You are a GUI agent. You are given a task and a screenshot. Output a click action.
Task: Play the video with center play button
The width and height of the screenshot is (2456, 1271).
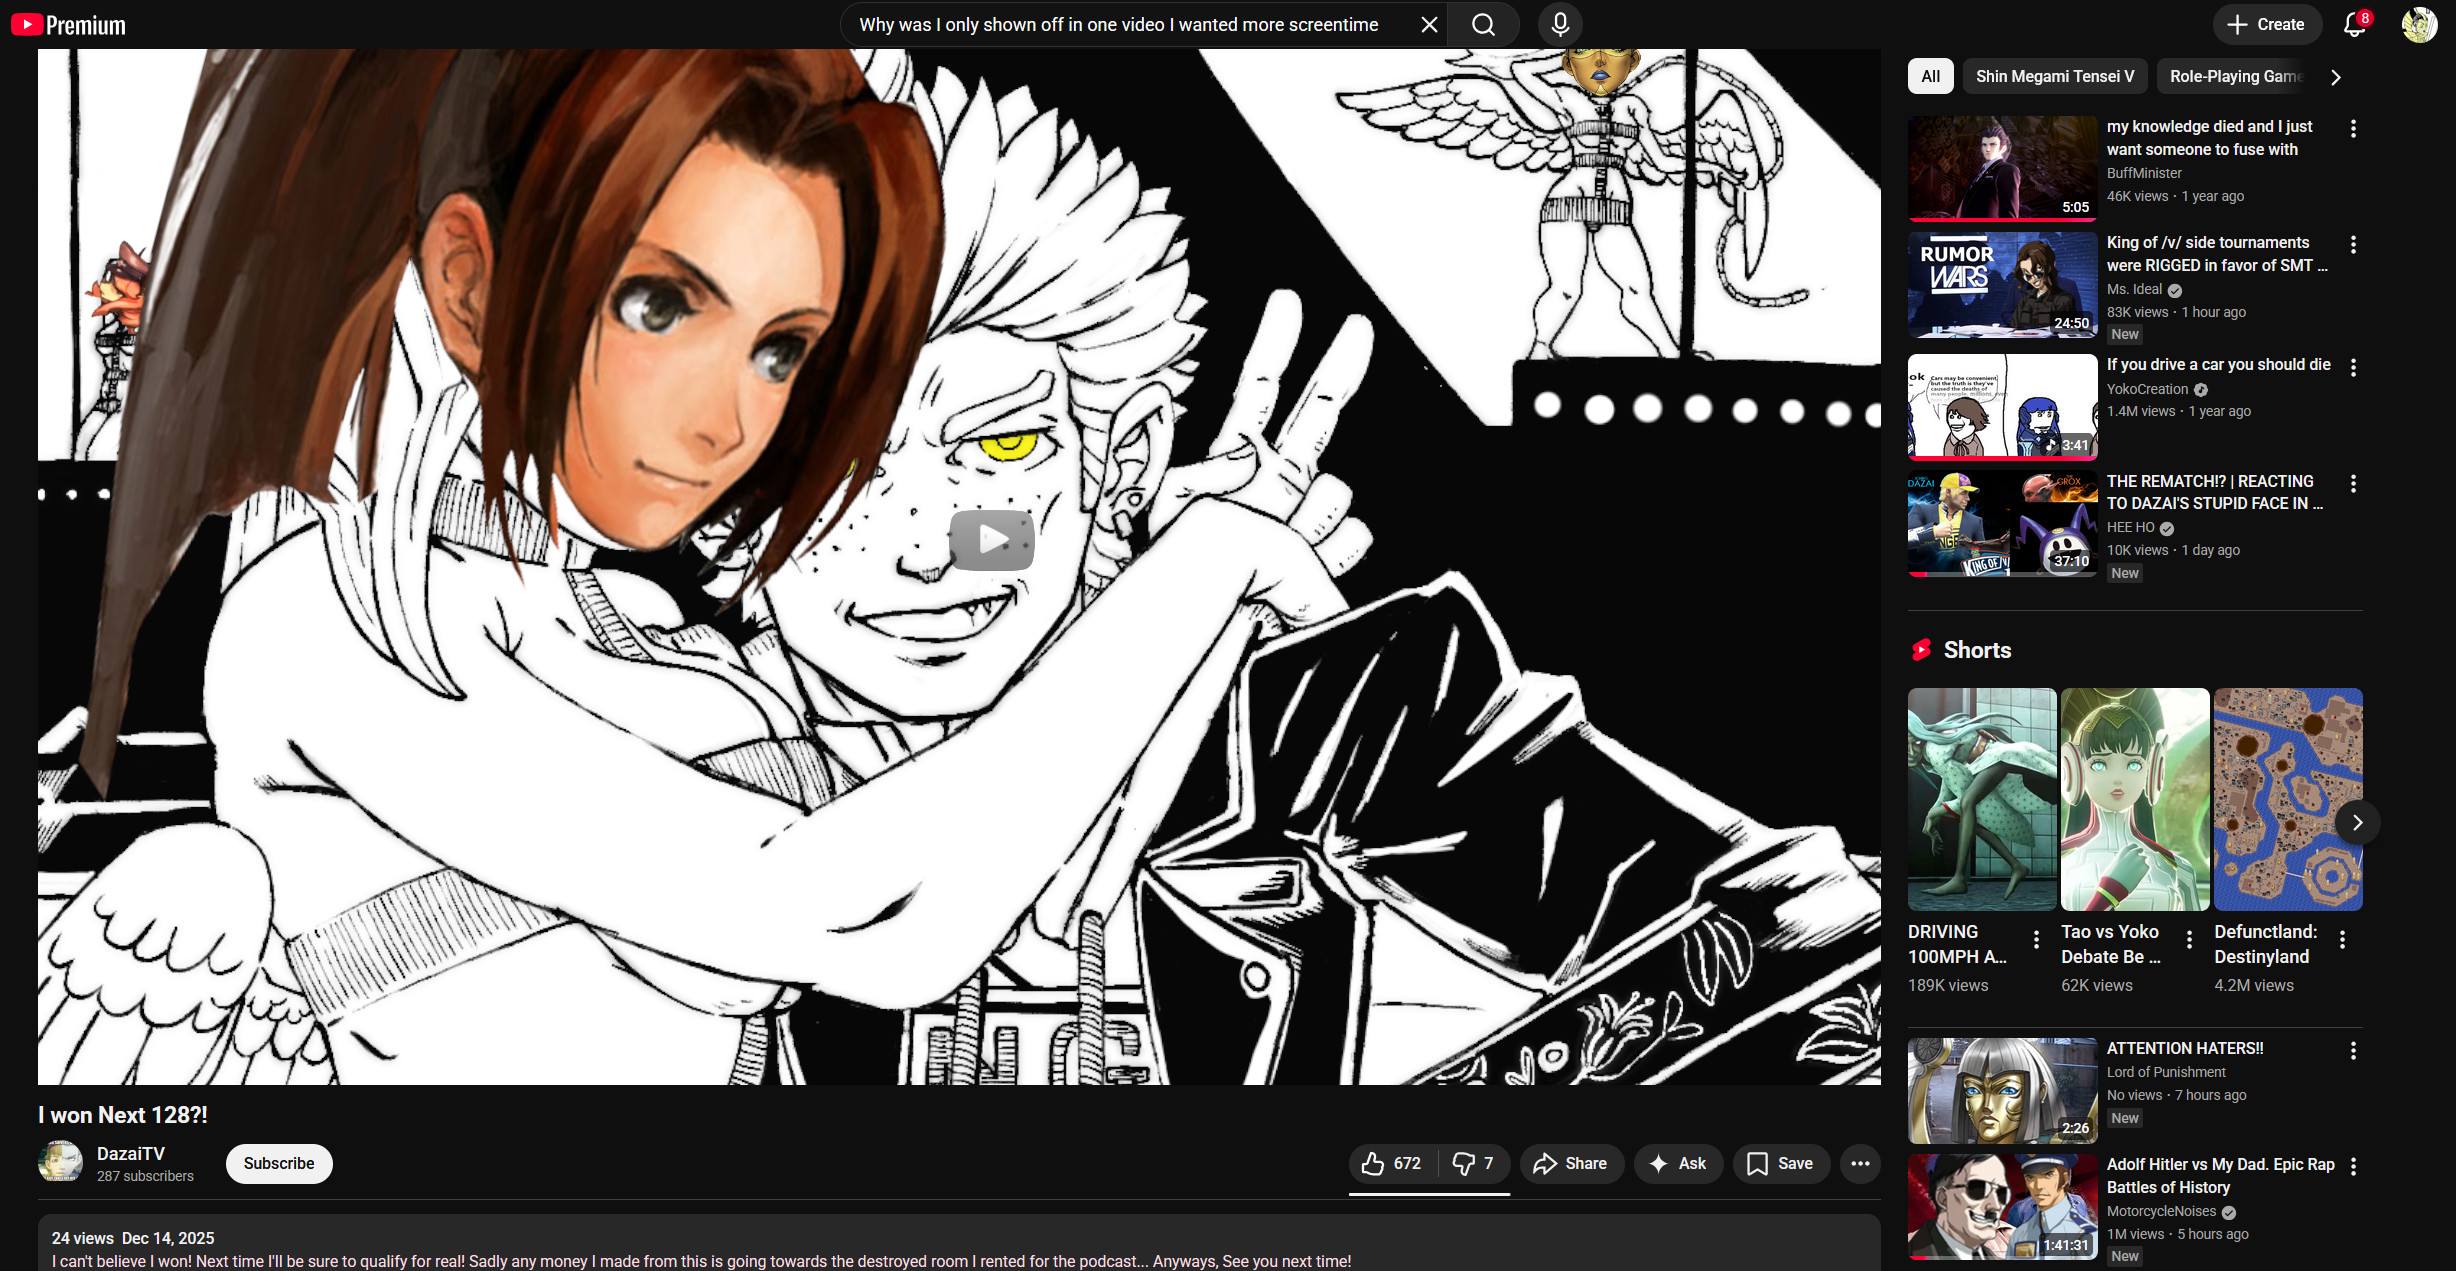click(991, 539)
